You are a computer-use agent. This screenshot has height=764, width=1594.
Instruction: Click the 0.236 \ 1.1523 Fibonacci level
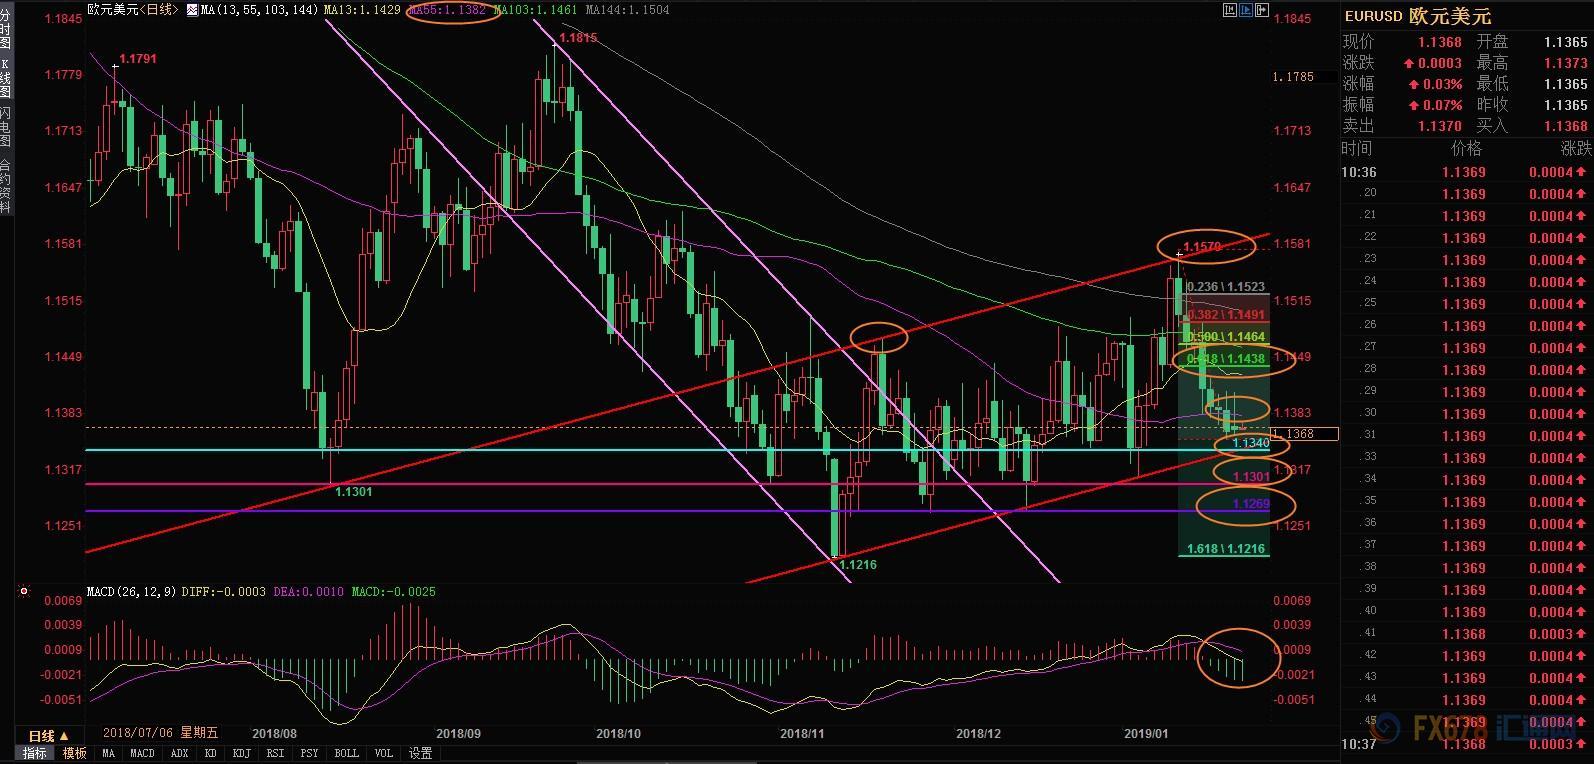pos(1226,287)
